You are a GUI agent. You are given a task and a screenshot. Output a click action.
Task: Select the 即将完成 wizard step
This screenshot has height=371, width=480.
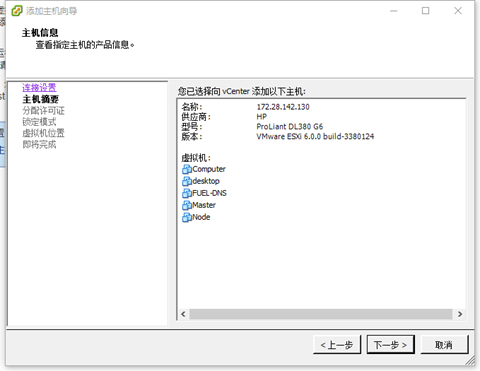[39, 144]
